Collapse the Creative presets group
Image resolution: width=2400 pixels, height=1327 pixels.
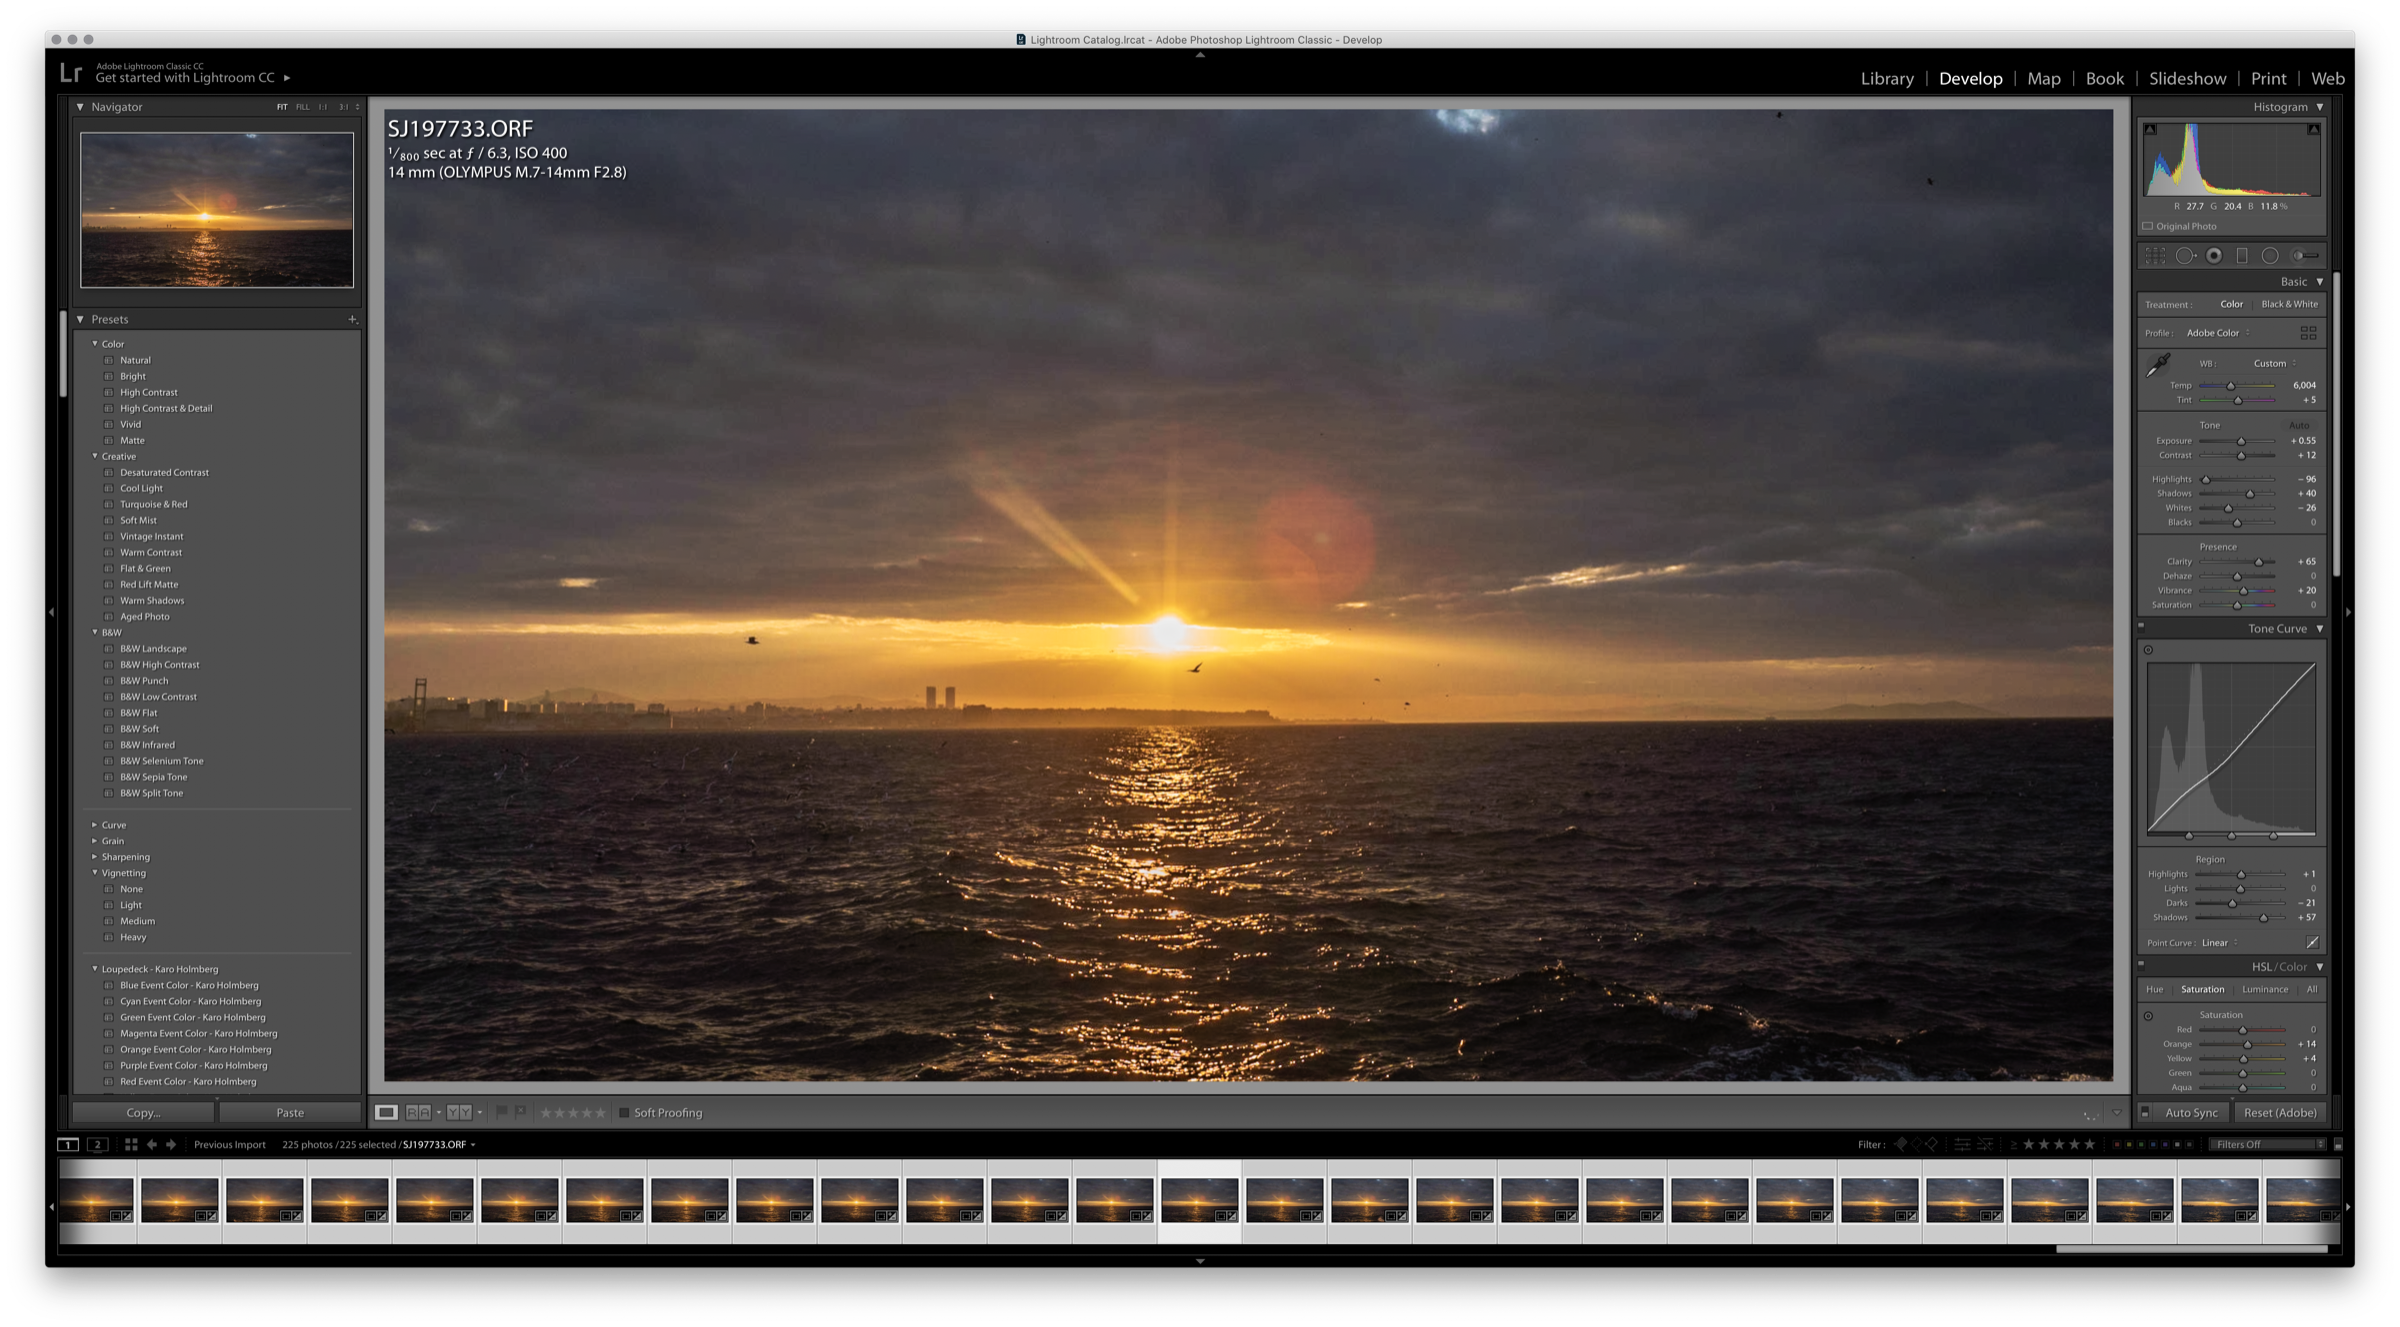pyautogui.click(x=95, y=456)
